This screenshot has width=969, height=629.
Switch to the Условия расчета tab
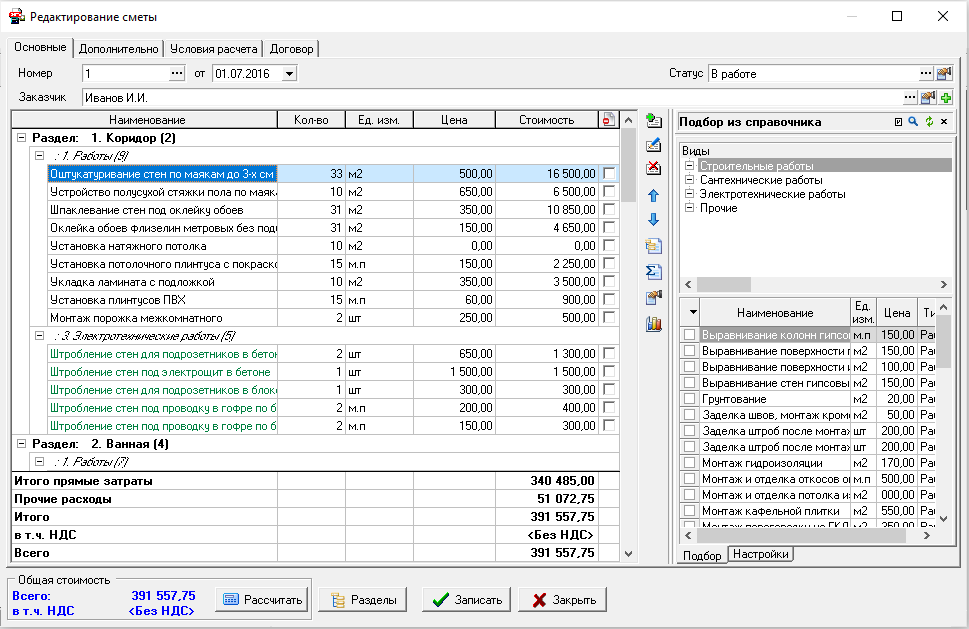pyautogui.click(x=214, y=49)
